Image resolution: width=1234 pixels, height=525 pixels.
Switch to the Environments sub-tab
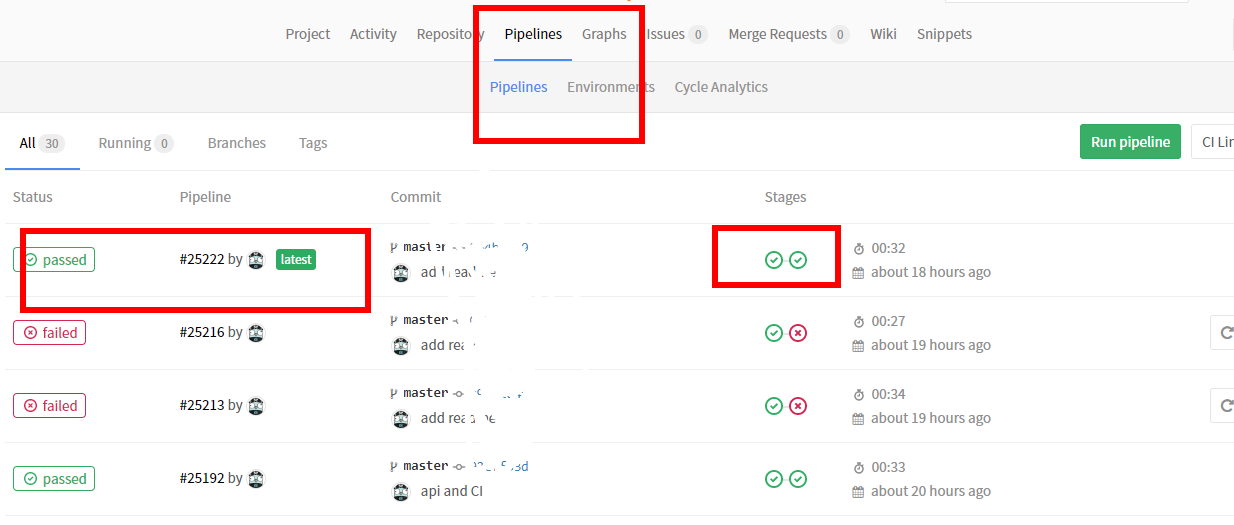point(610,87)
